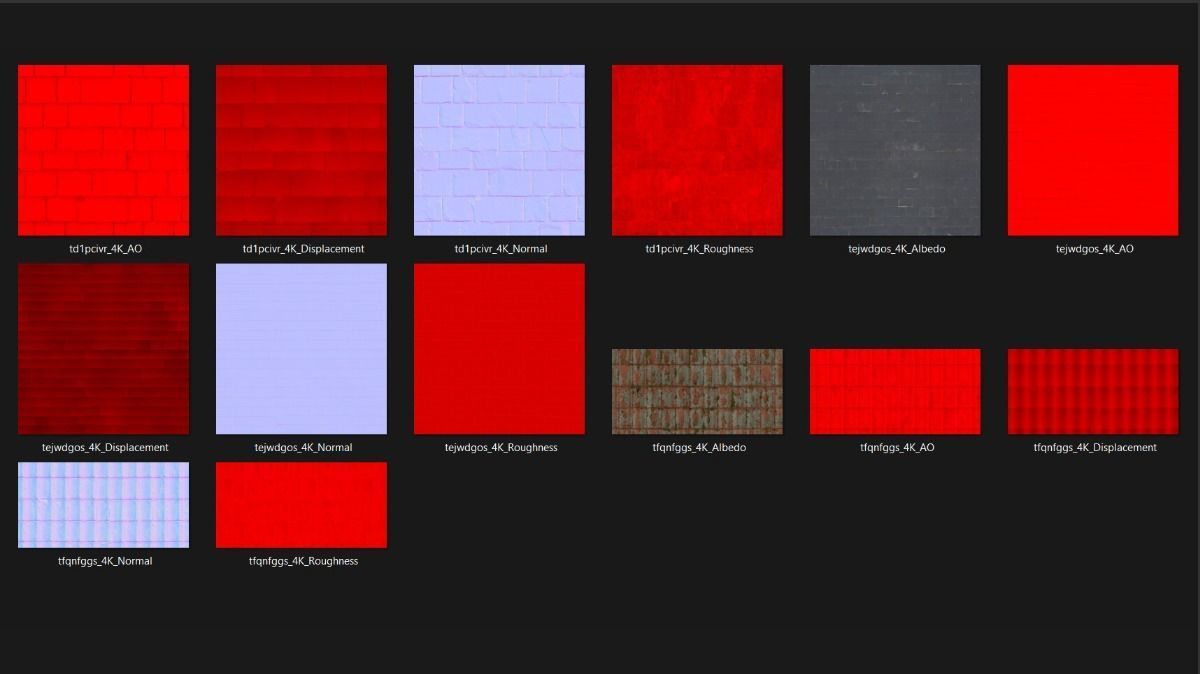Open the tfqnfggs_4K_AO texture thumbnail
Viewport: 1200px width, 674px height.
pyautogui.click(x=894, y=391)
